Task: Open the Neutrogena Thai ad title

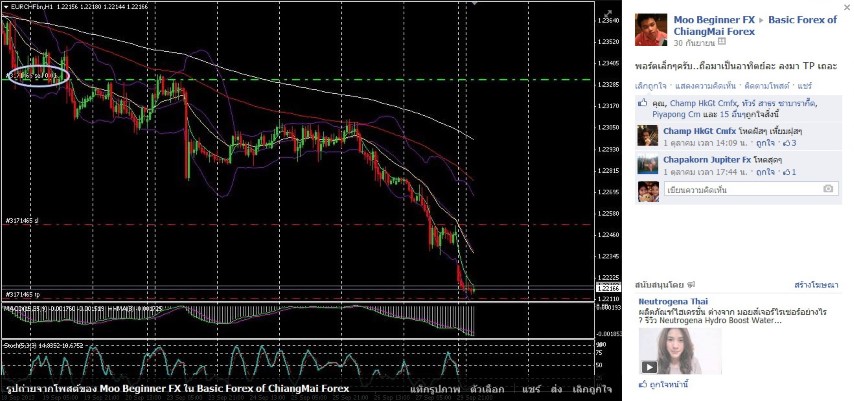Action: click(x=673, y=301)
